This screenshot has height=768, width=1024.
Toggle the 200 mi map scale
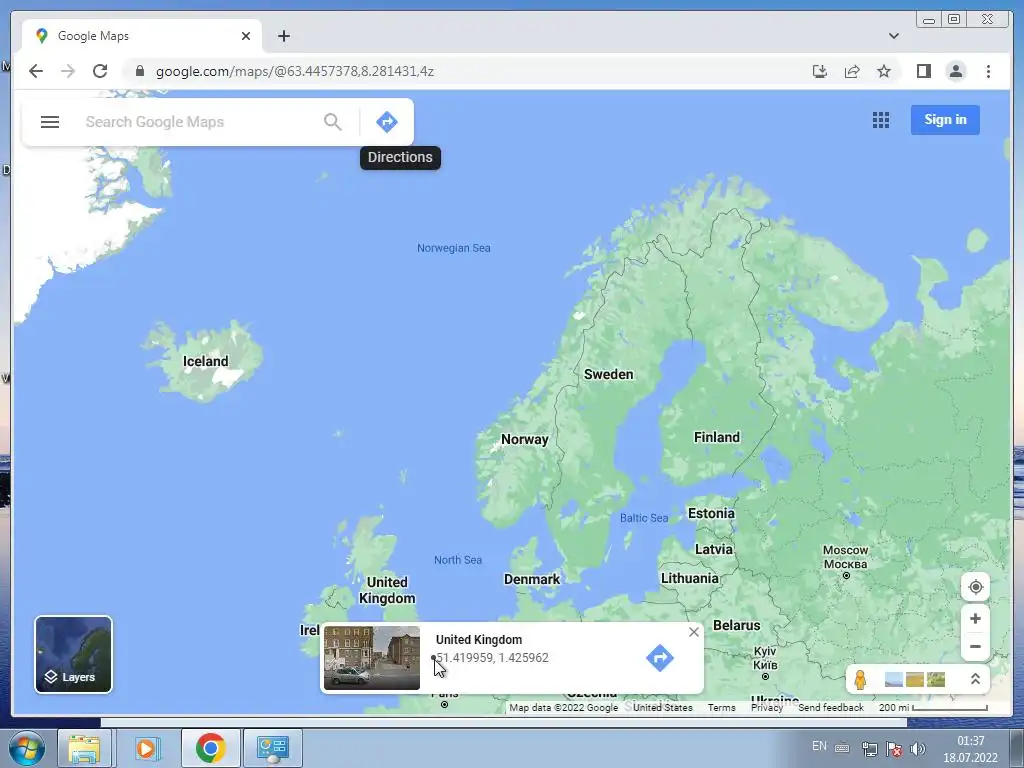[933, 707]
